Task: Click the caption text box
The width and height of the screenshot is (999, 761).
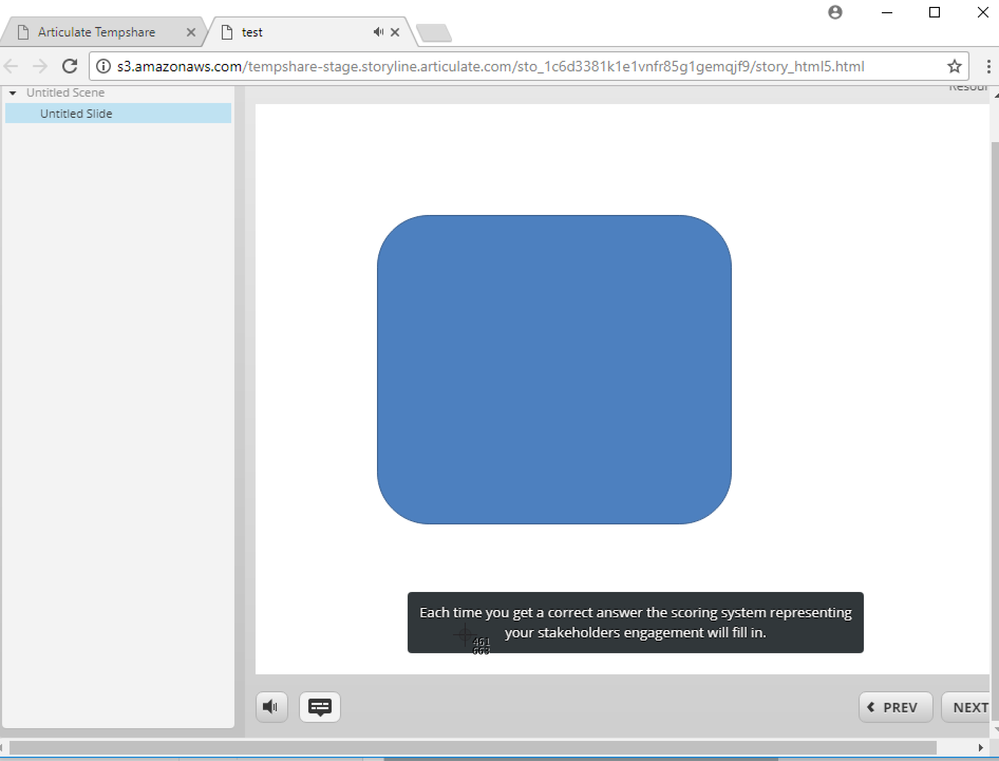Action: tap(635, 622)
